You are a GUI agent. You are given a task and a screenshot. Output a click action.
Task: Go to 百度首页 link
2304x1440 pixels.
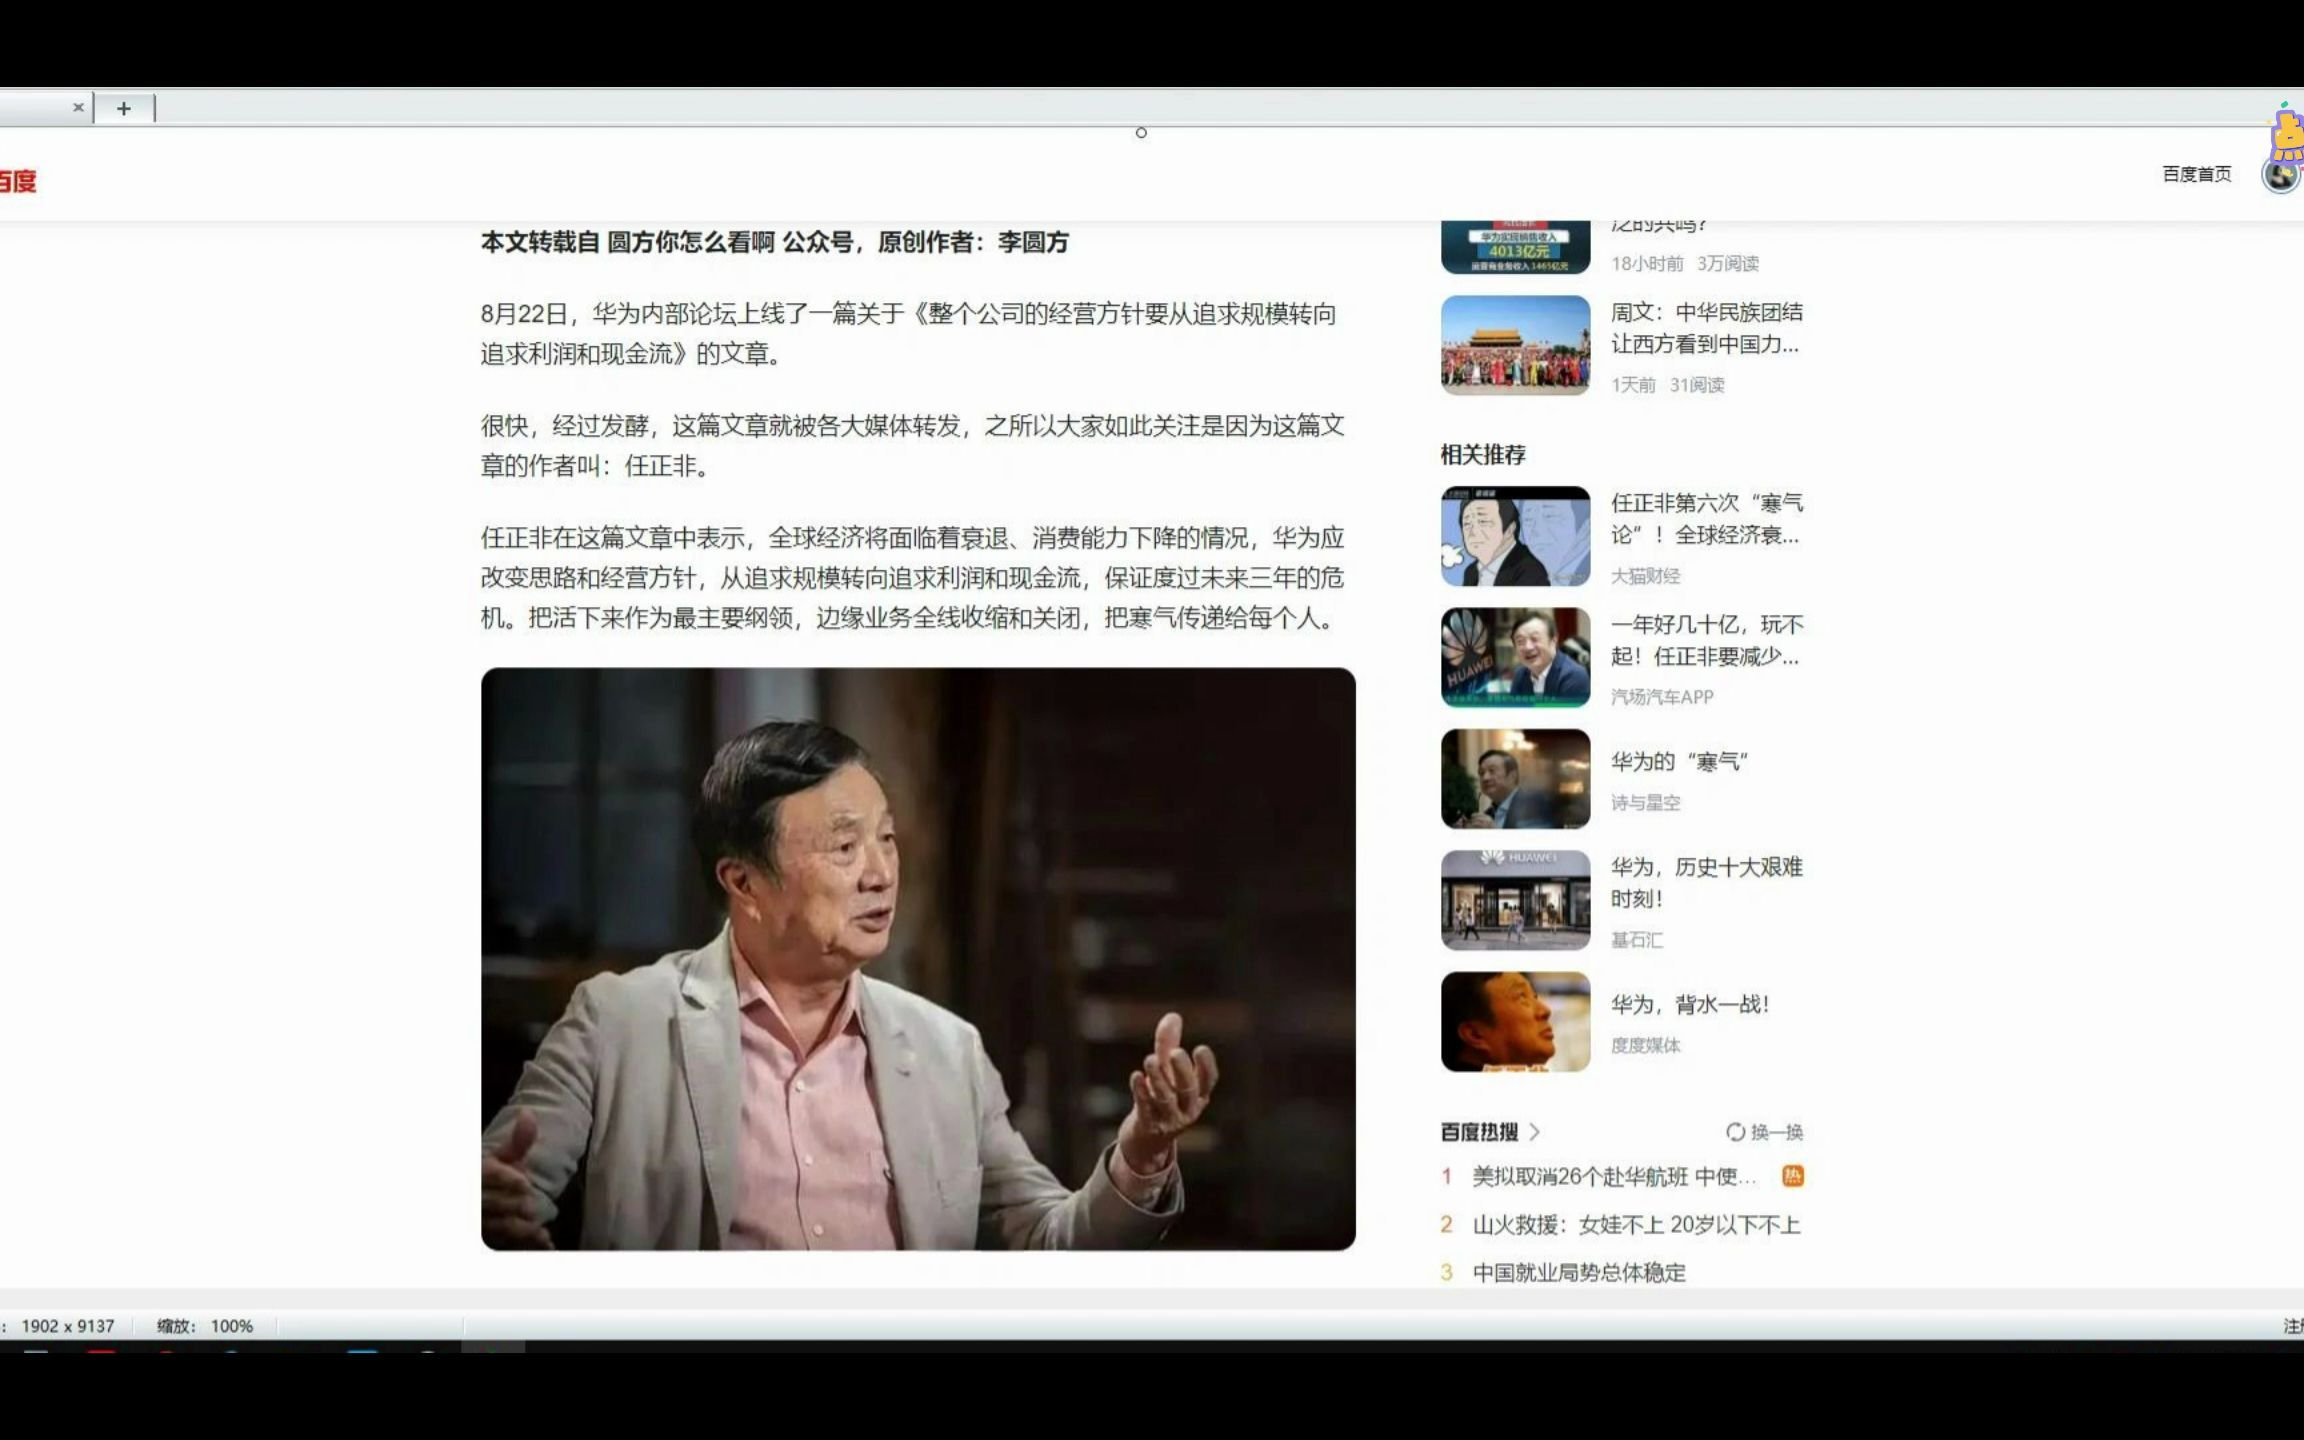[x=2196, y=174]
